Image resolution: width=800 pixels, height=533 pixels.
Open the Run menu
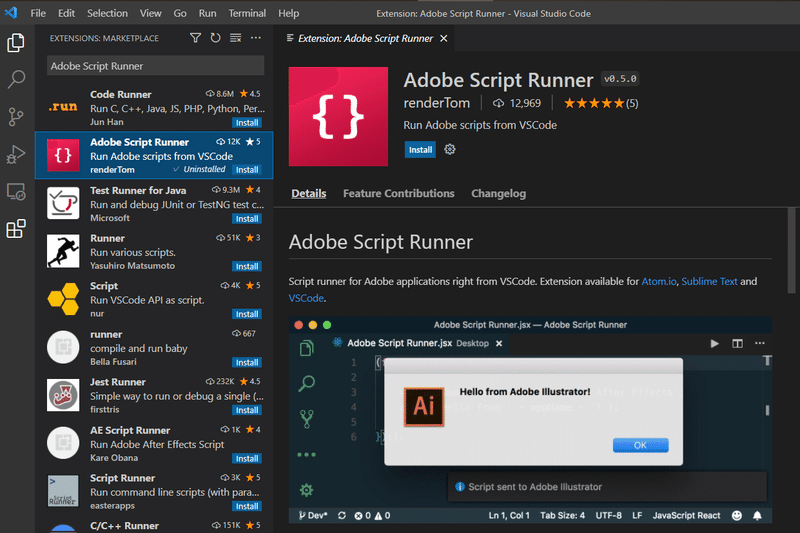[207, 13]
